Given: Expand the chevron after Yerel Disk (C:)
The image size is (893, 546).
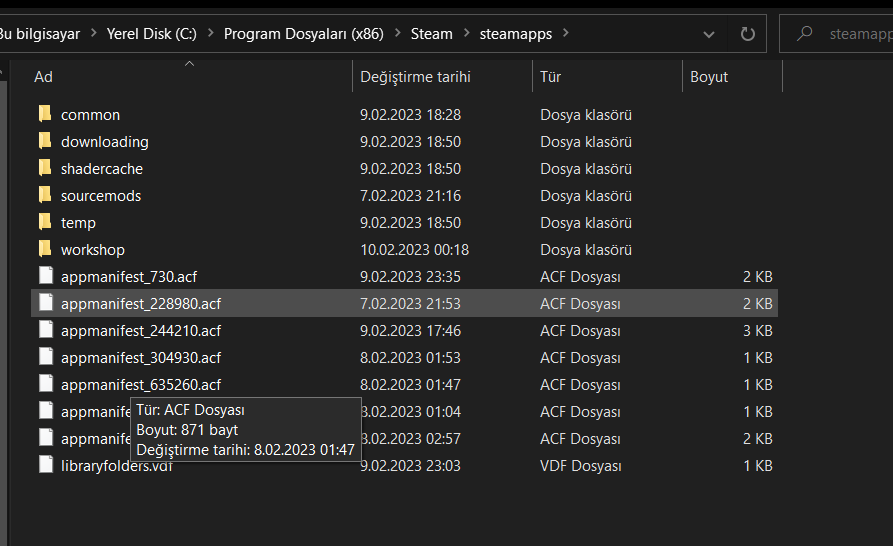Looking at the screenshot, I should pos(211,34).
